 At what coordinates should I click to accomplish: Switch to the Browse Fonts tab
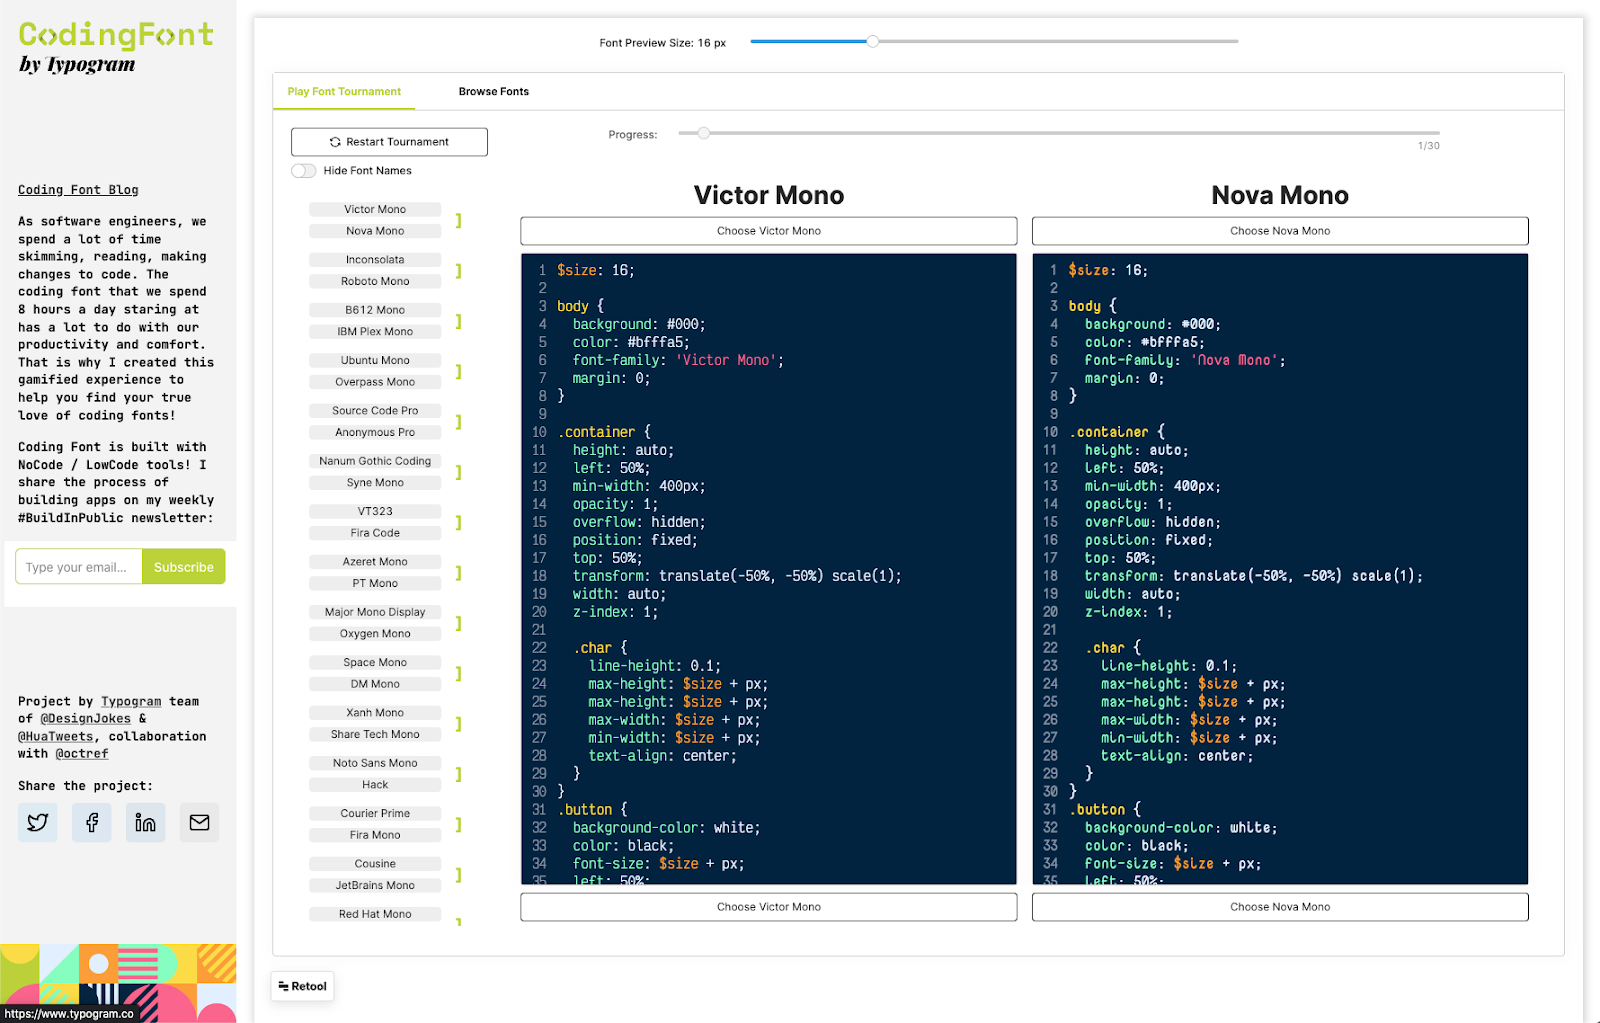(493, 92)
